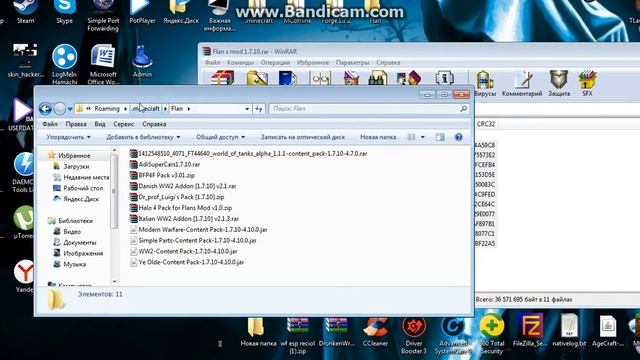This screenshot has width=640, height=360.
Task: Click Explorer's forward arrow button
Action: click(60, 109)
